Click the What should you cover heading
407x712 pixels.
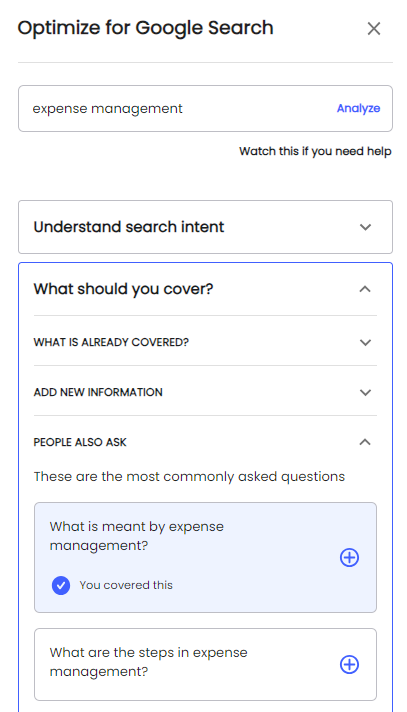pos(124,289)
